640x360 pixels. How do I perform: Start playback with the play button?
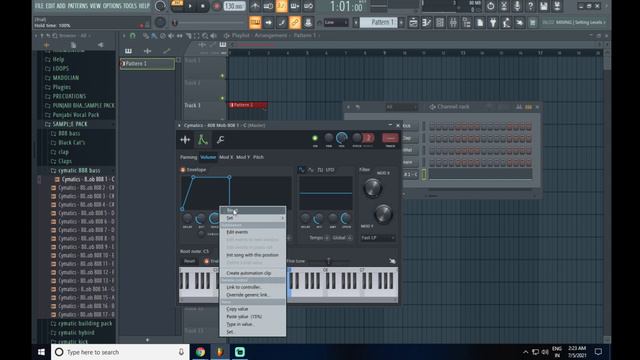point(190,6)
